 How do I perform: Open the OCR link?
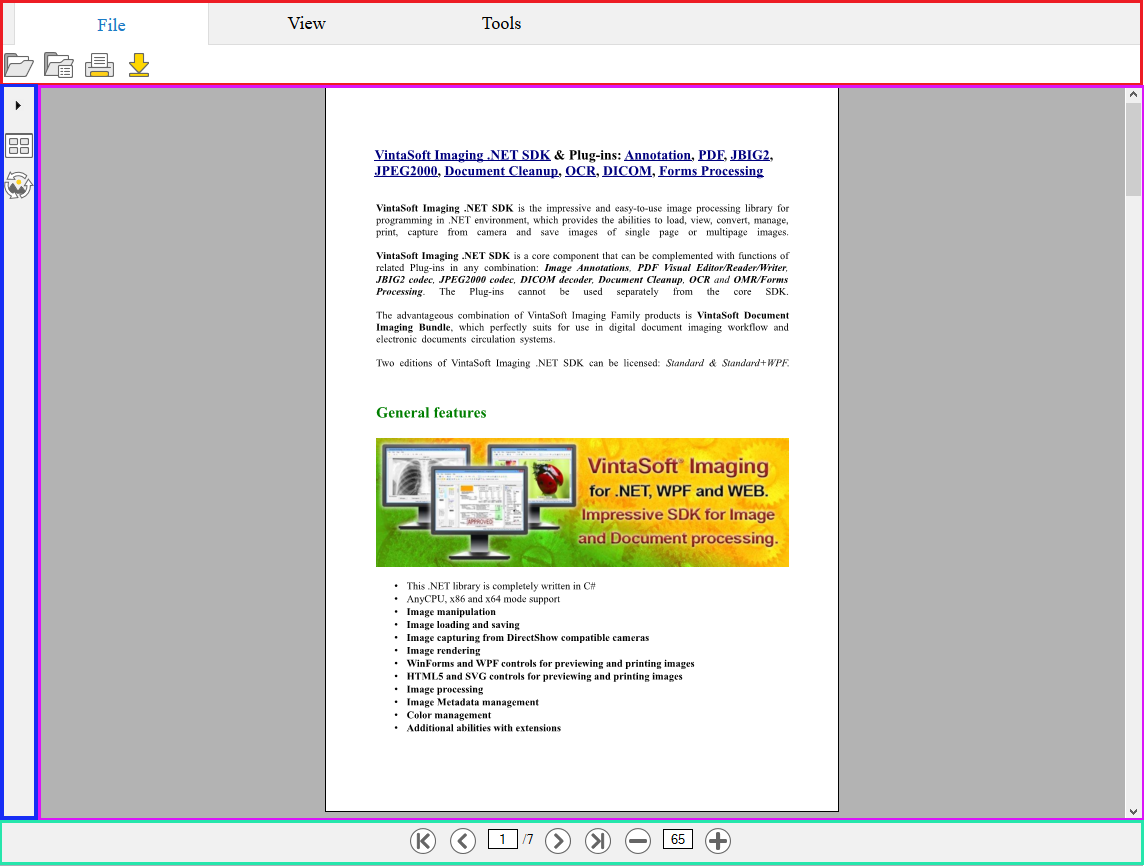point(581,171)
